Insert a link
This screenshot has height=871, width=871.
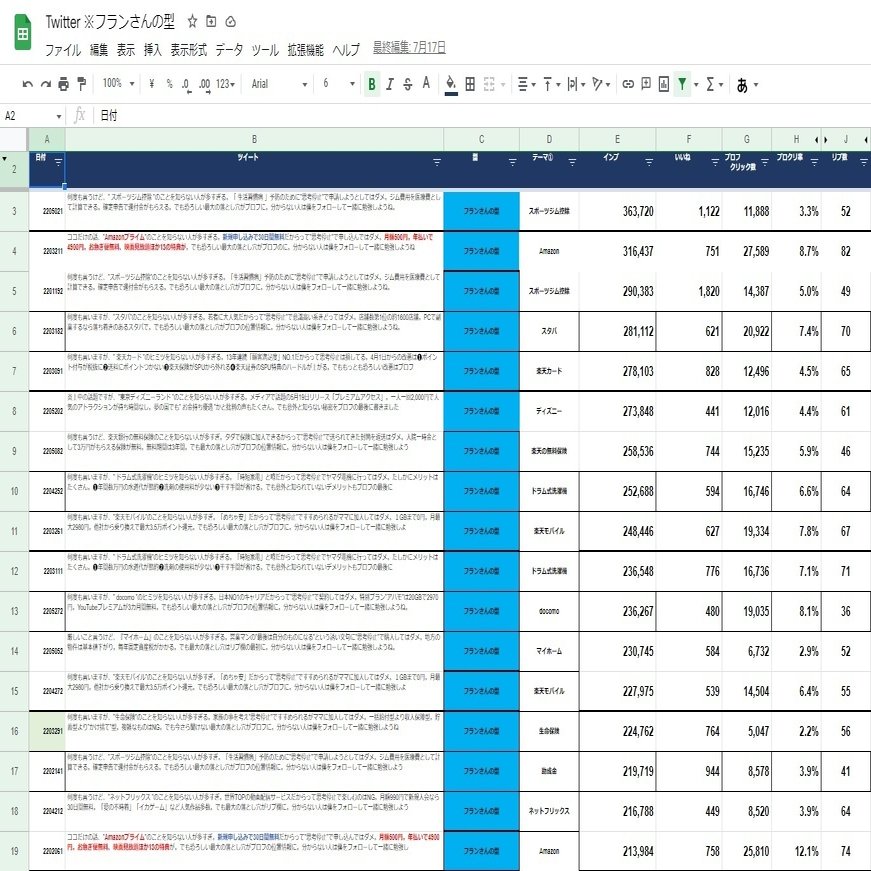tap(628, 84)
